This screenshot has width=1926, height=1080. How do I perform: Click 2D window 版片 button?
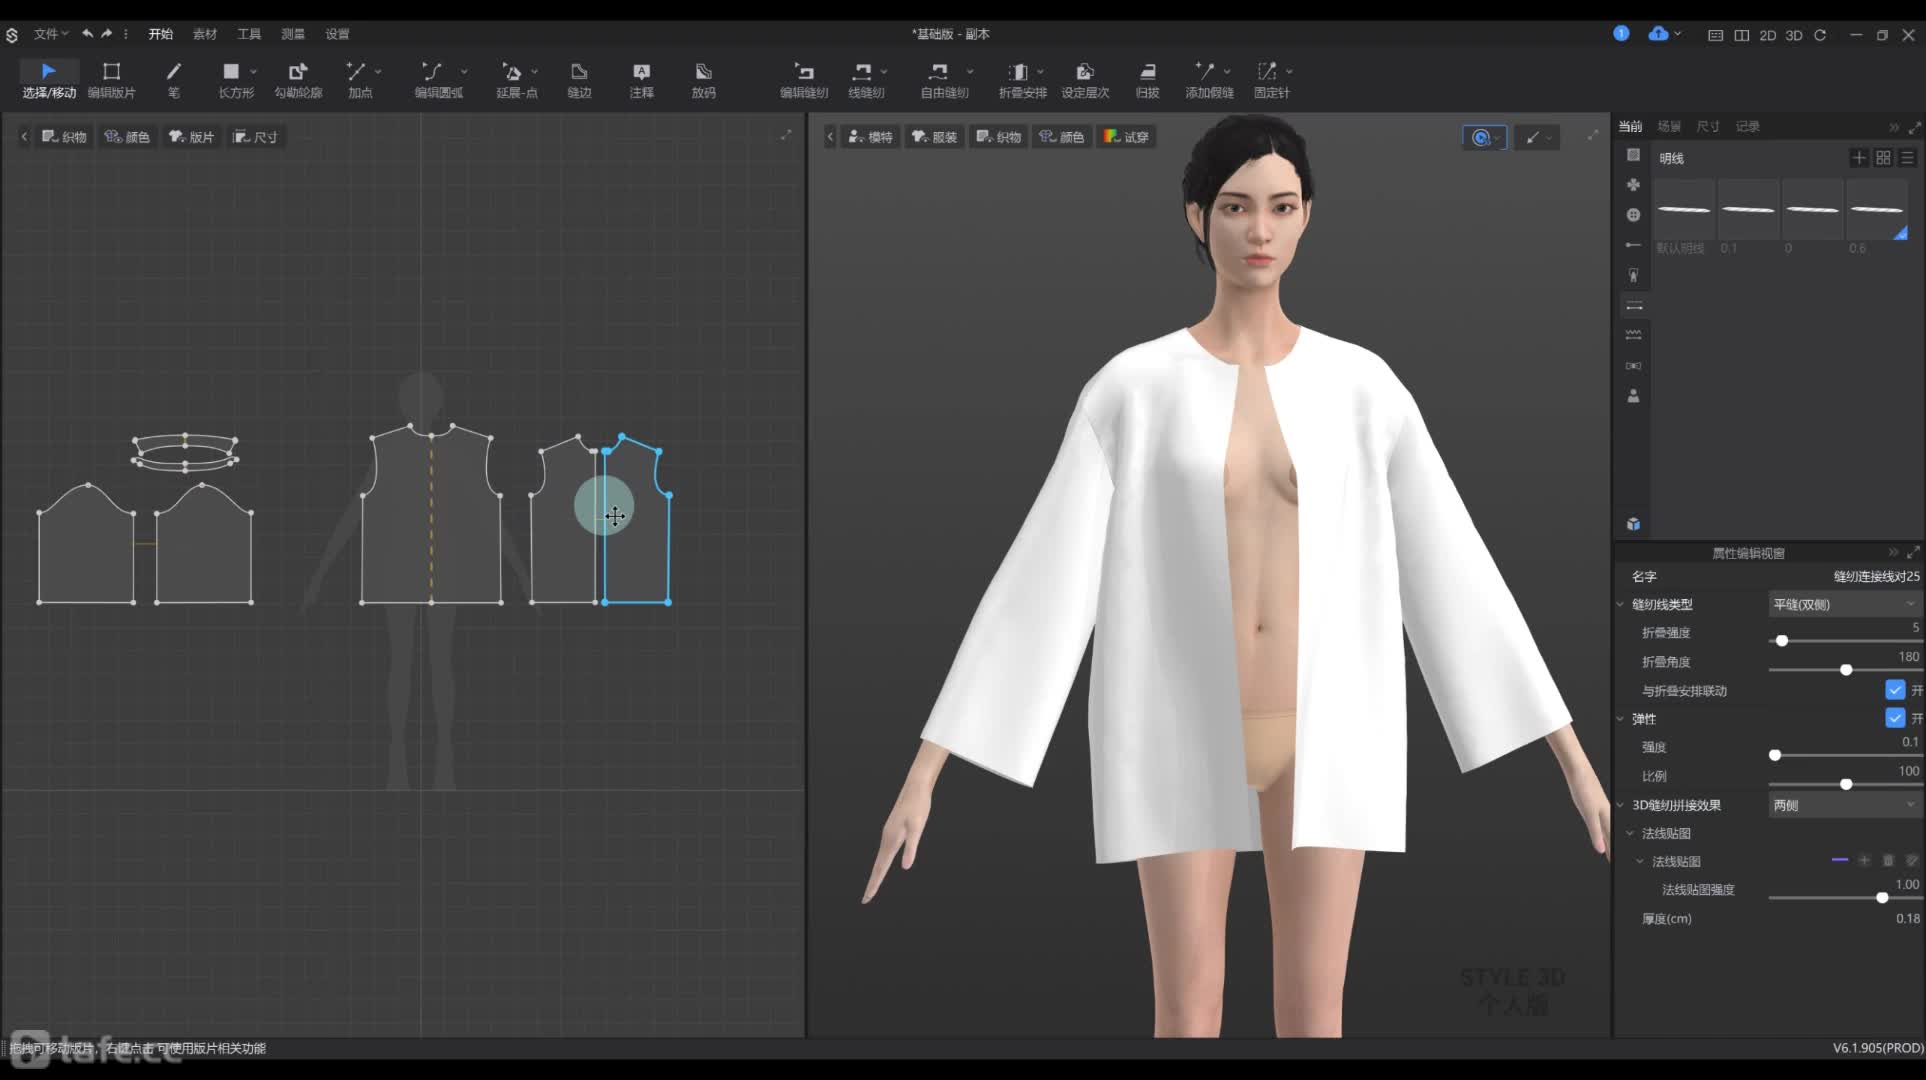coord(191,137)
